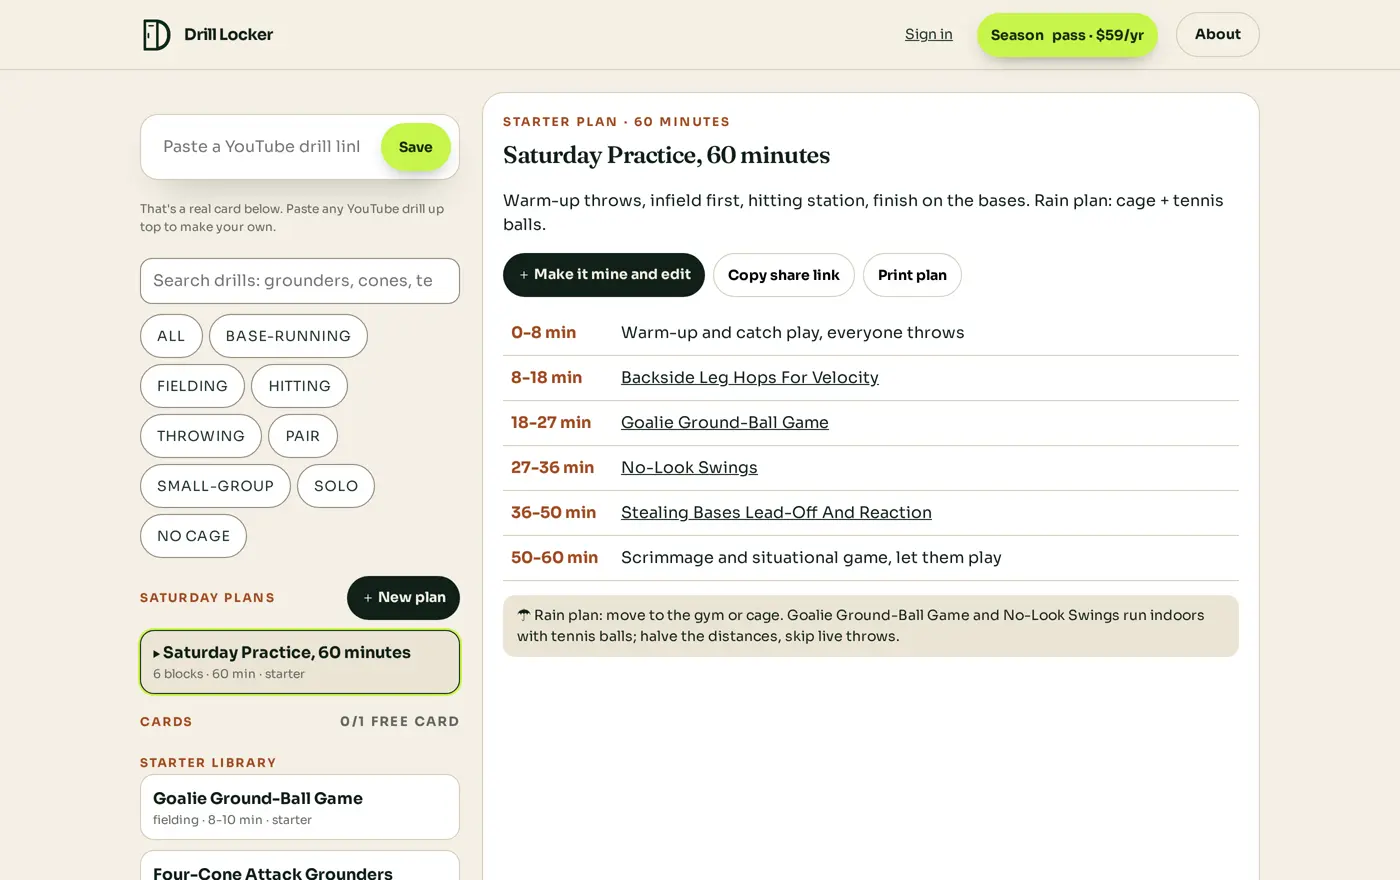
Task: Click Make it mine and edit button
Action: pos(604,275)
